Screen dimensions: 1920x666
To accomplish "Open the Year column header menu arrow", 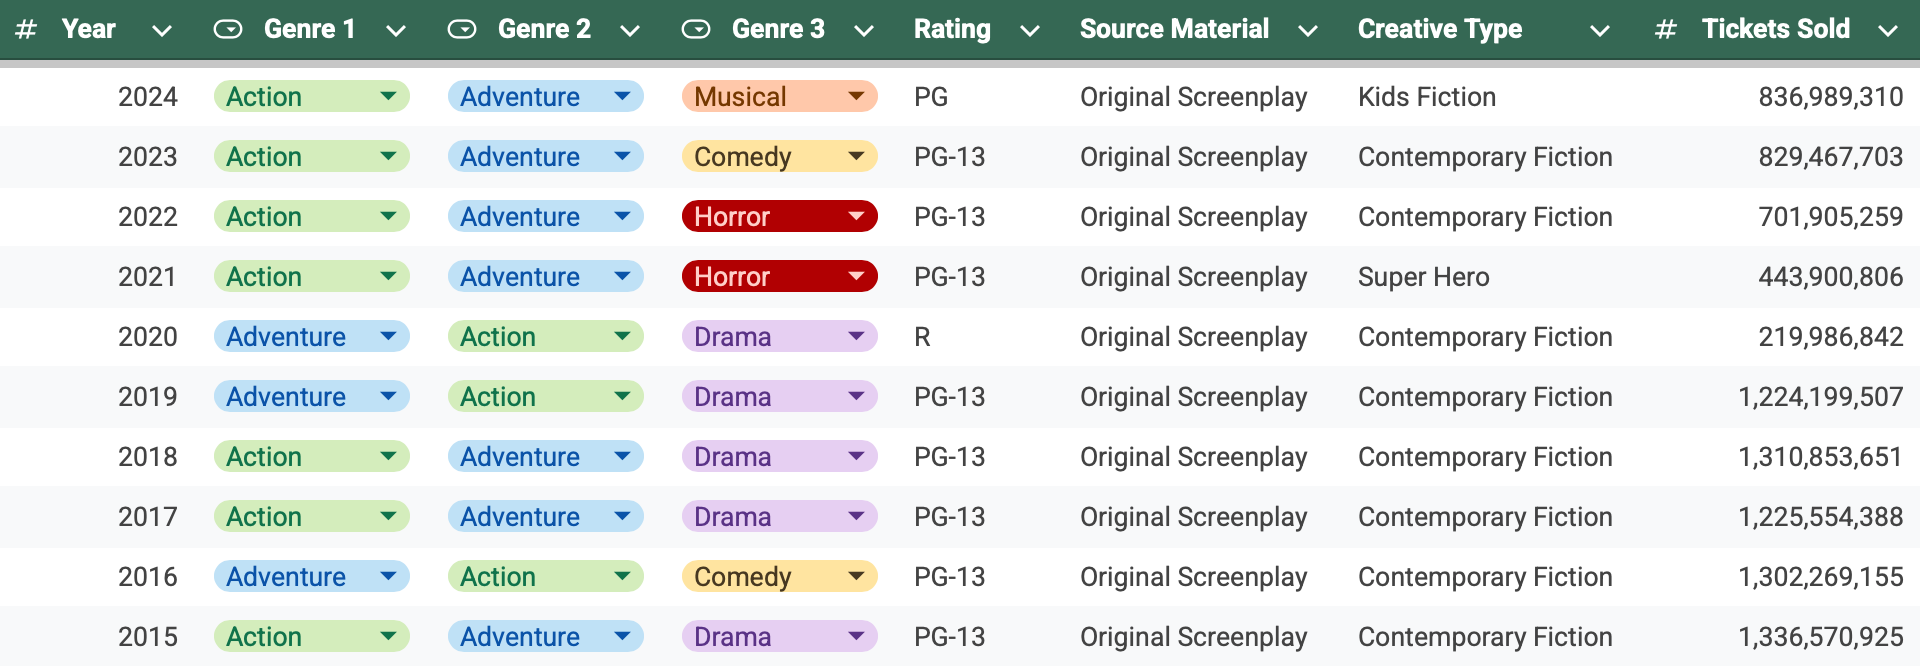I will 161,31.
